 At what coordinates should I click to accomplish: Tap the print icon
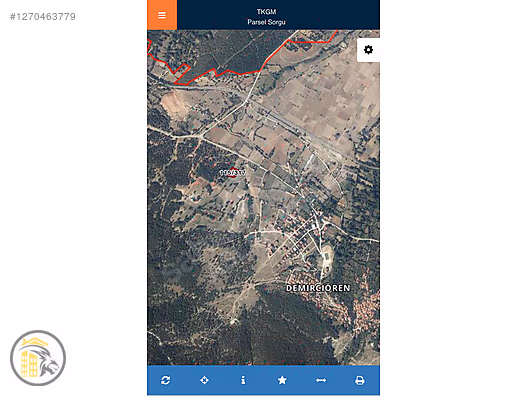pos(360,381)
